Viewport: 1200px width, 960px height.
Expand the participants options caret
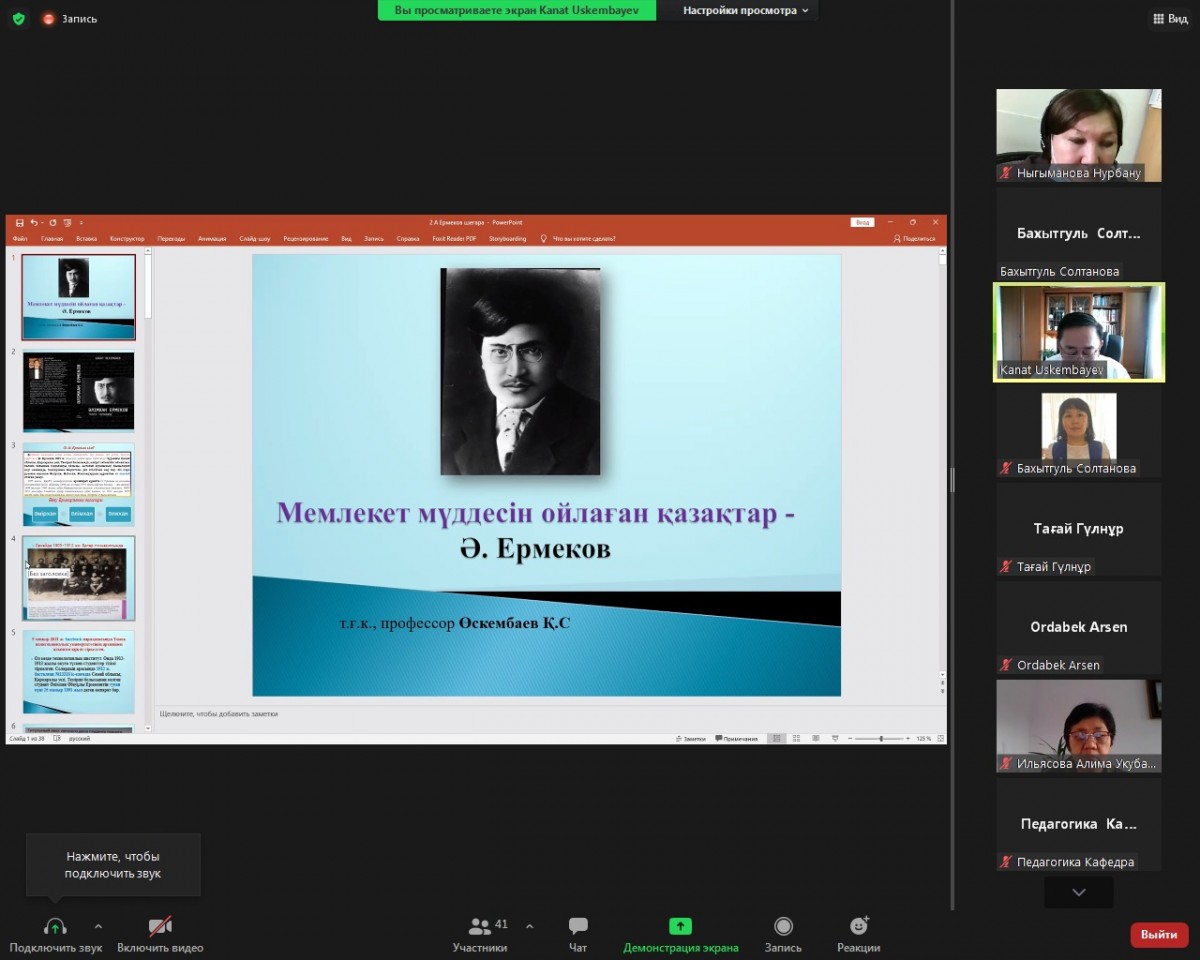(529, 926)
